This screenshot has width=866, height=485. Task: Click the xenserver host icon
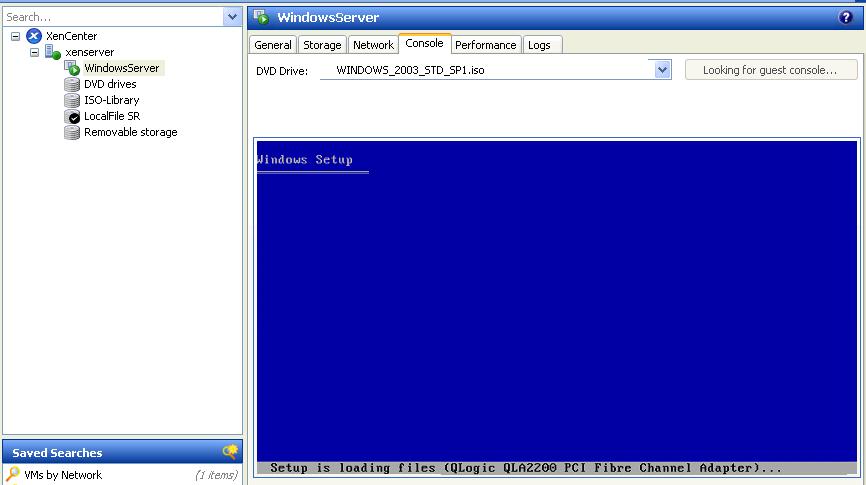53,52
